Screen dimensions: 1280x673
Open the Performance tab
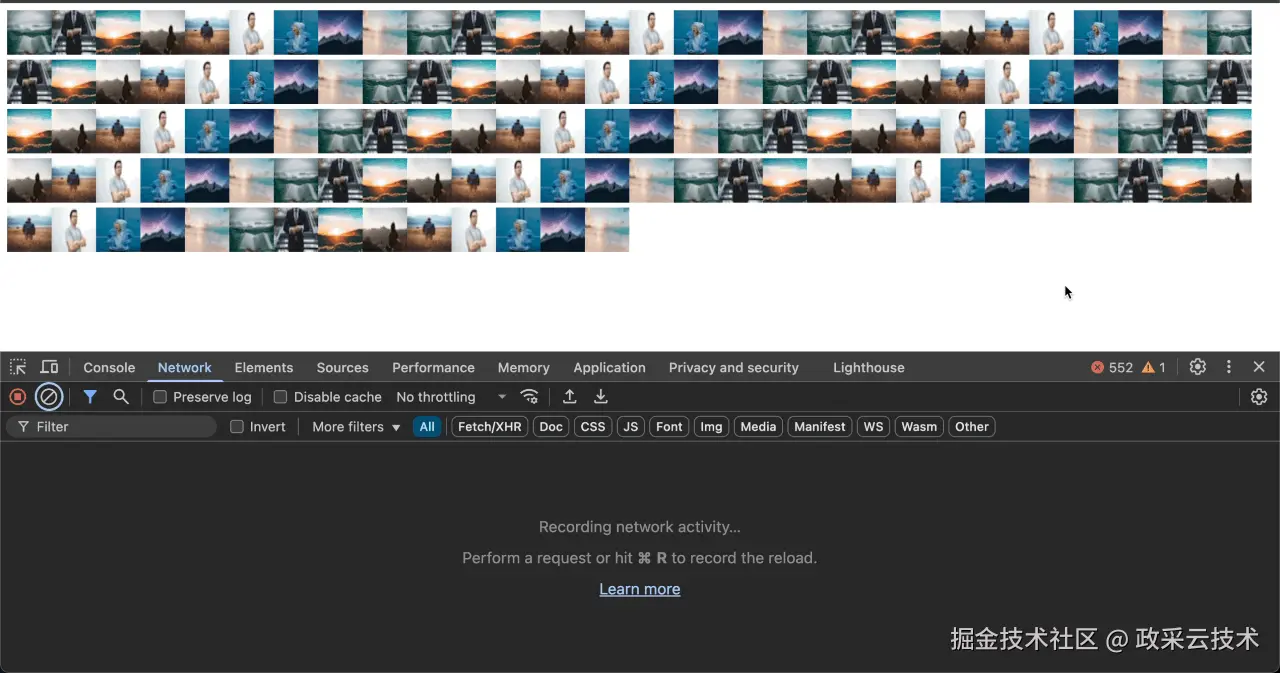coord(433,368)
